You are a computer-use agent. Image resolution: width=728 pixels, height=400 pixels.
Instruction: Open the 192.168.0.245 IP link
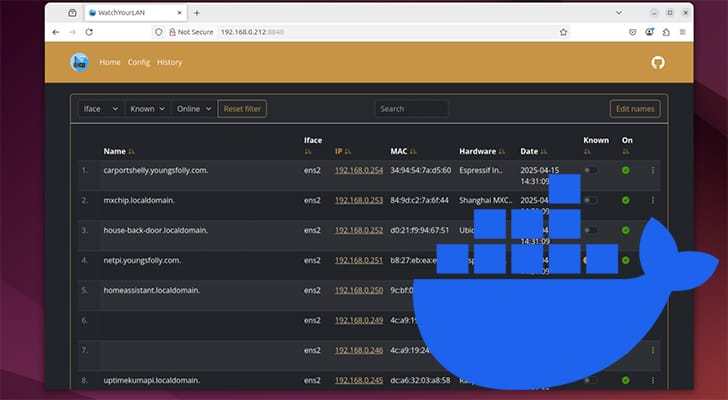coord(359,380)
